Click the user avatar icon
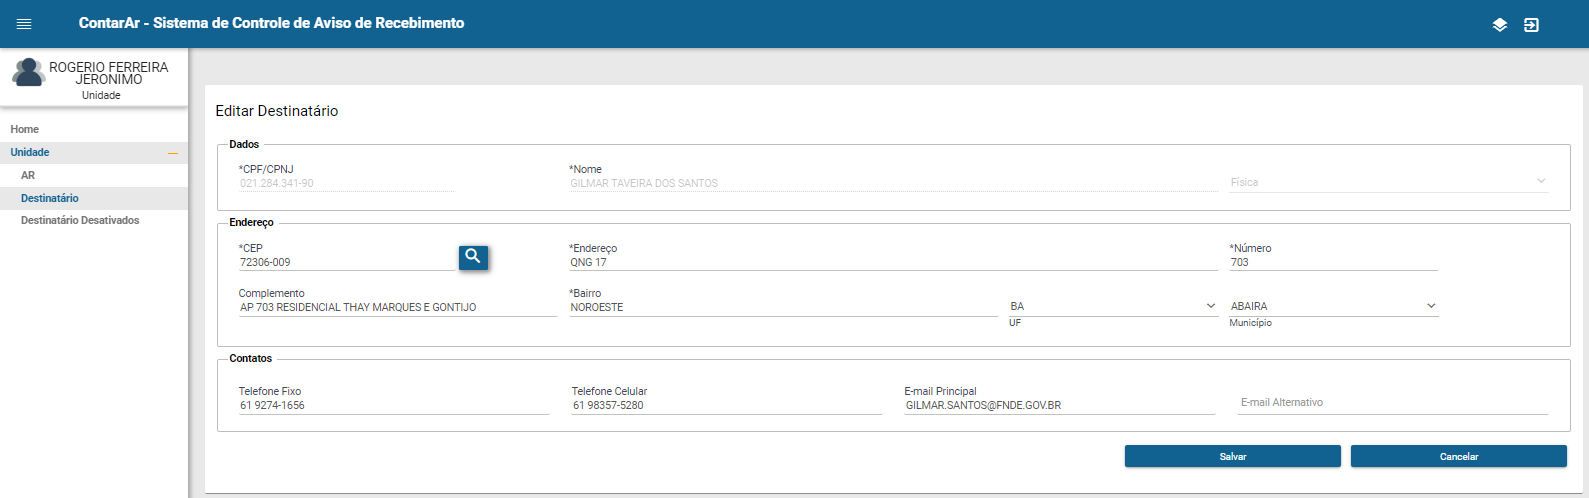The image size is (1589, 498). [28, 73]
